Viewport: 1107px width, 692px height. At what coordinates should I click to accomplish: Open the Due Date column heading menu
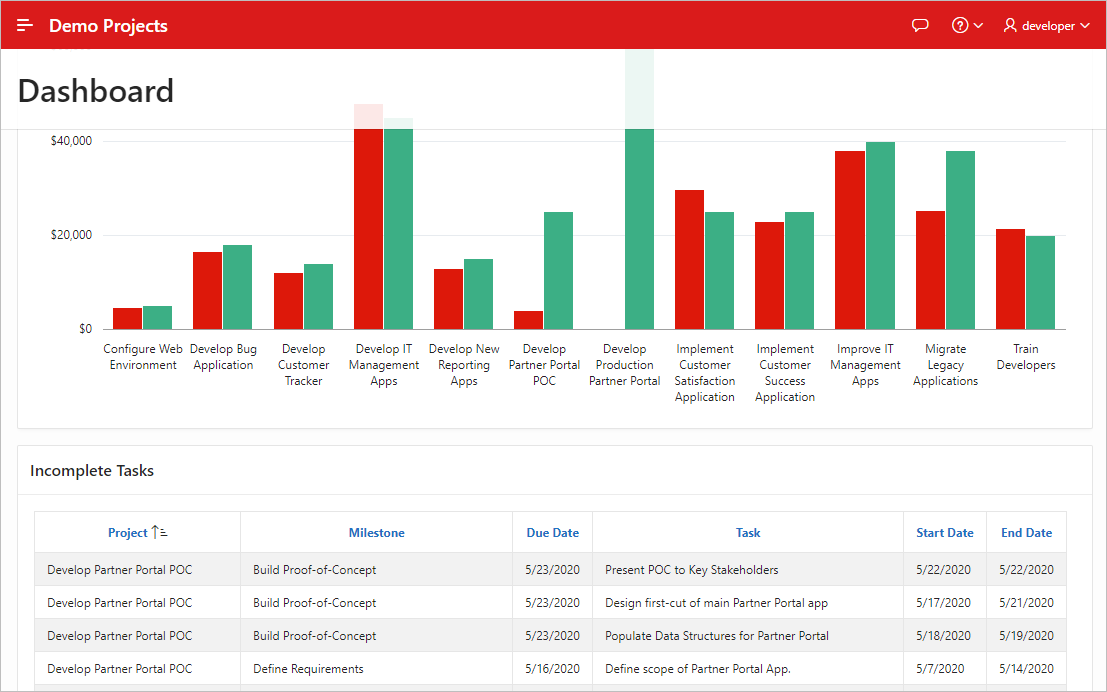[552, 532]
